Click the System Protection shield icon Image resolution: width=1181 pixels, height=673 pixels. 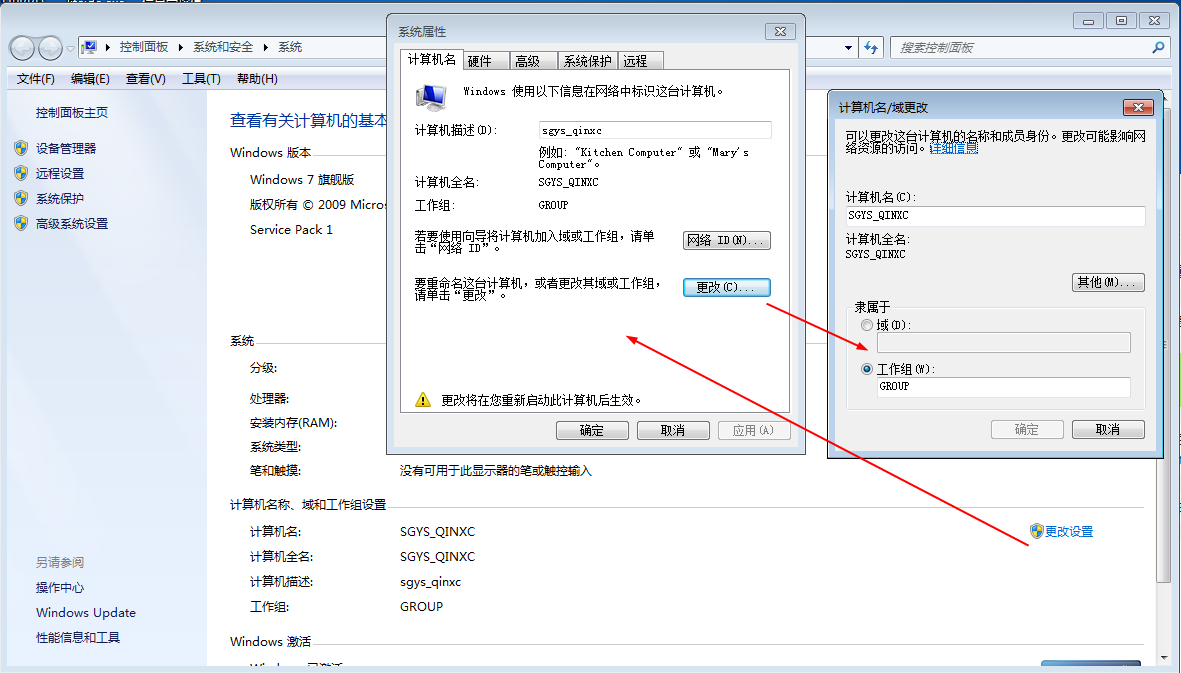click(x=21, y=198)
